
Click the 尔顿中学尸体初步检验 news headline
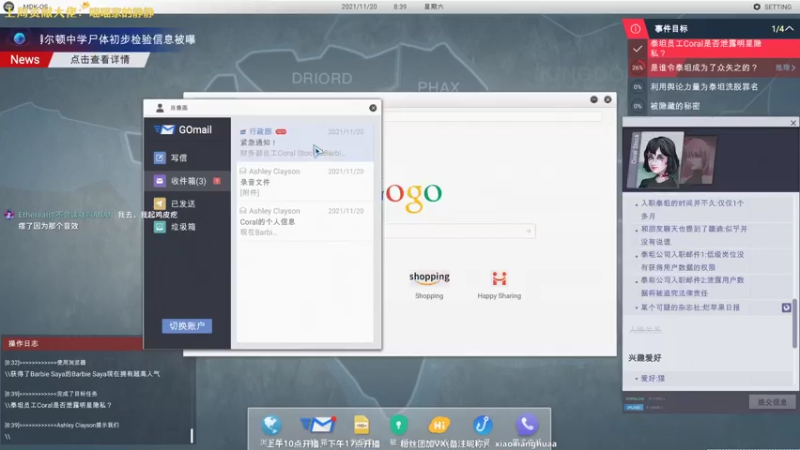point(117,39)
